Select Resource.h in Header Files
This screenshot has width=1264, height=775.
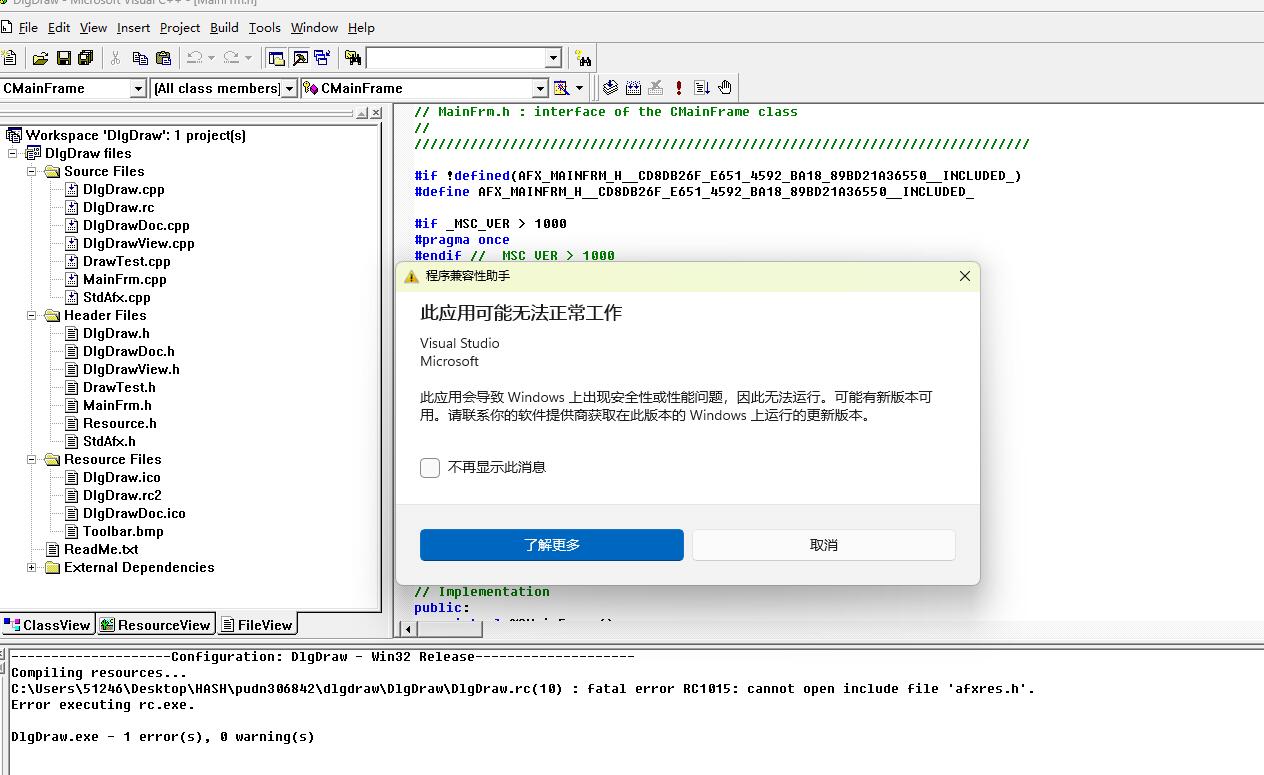(119, 423)
